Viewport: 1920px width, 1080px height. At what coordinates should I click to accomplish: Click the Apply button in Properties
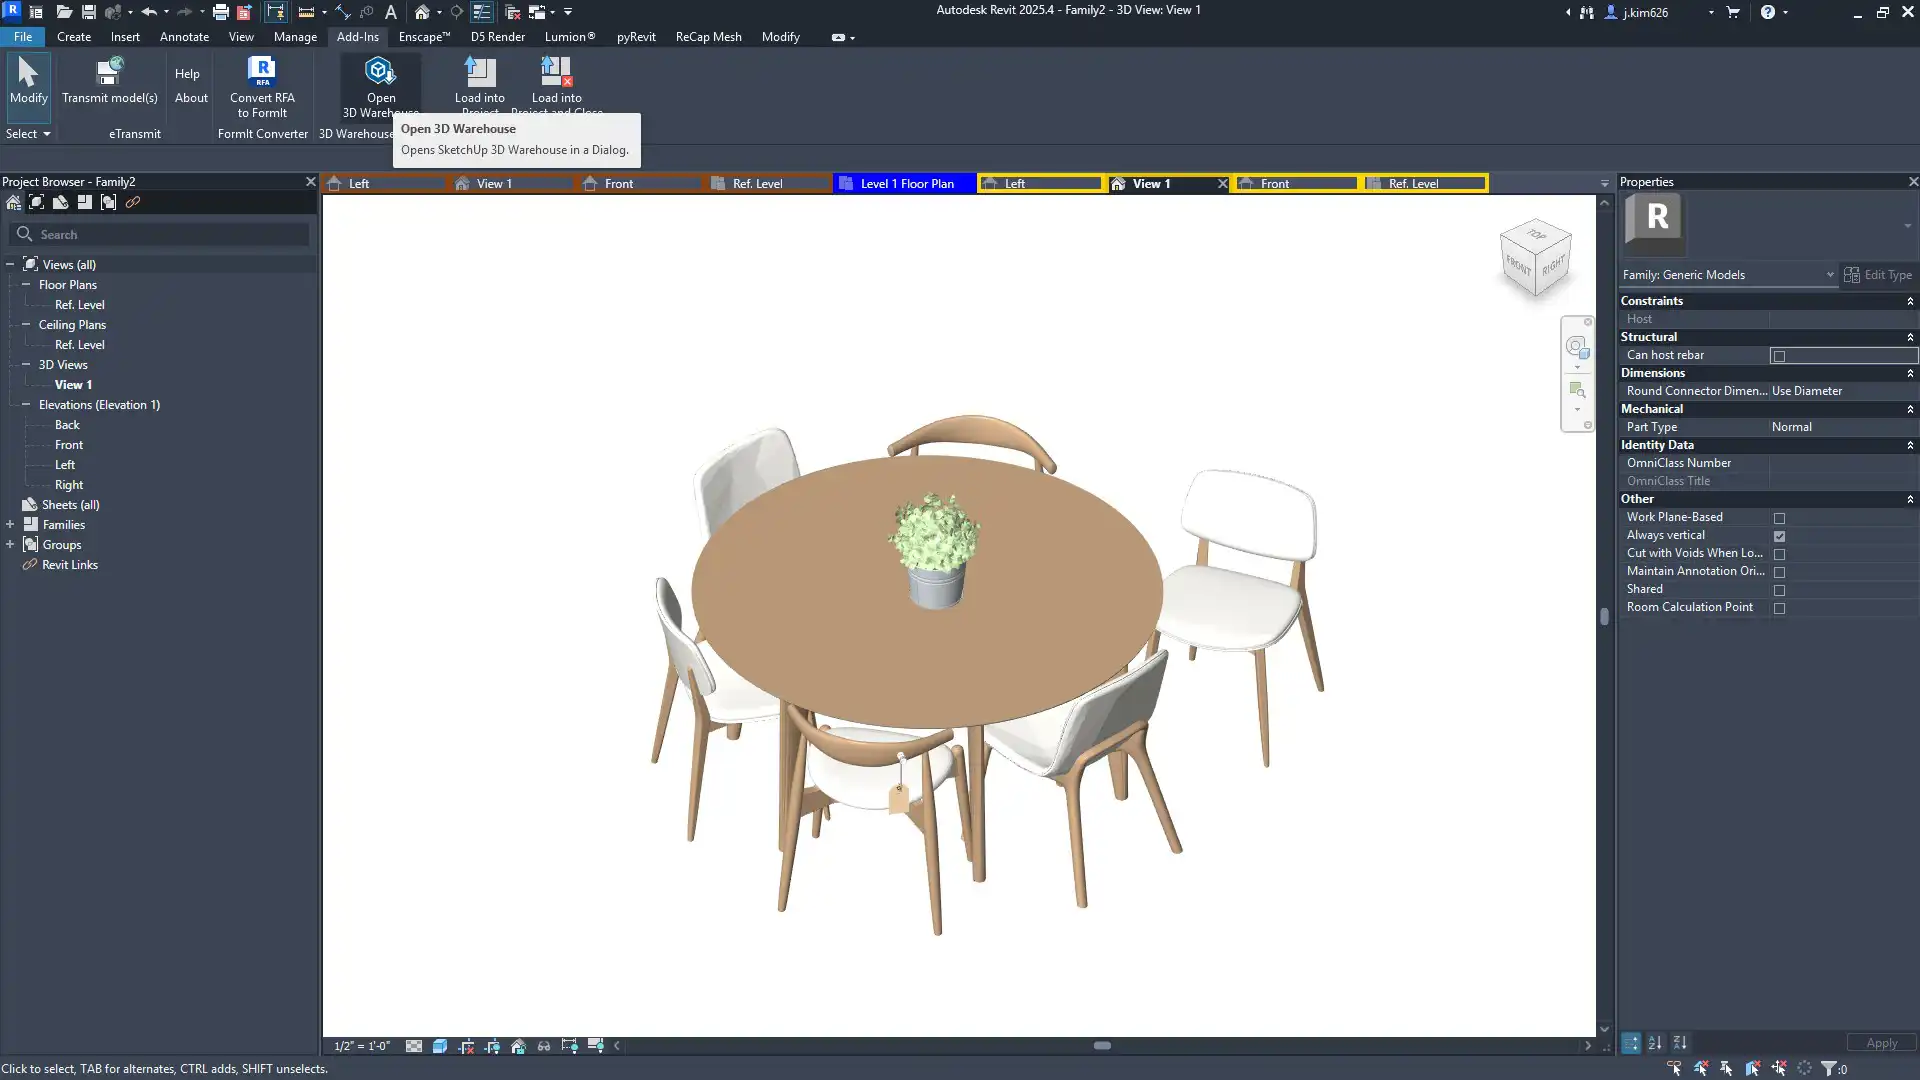[x=1881, y=1042]
